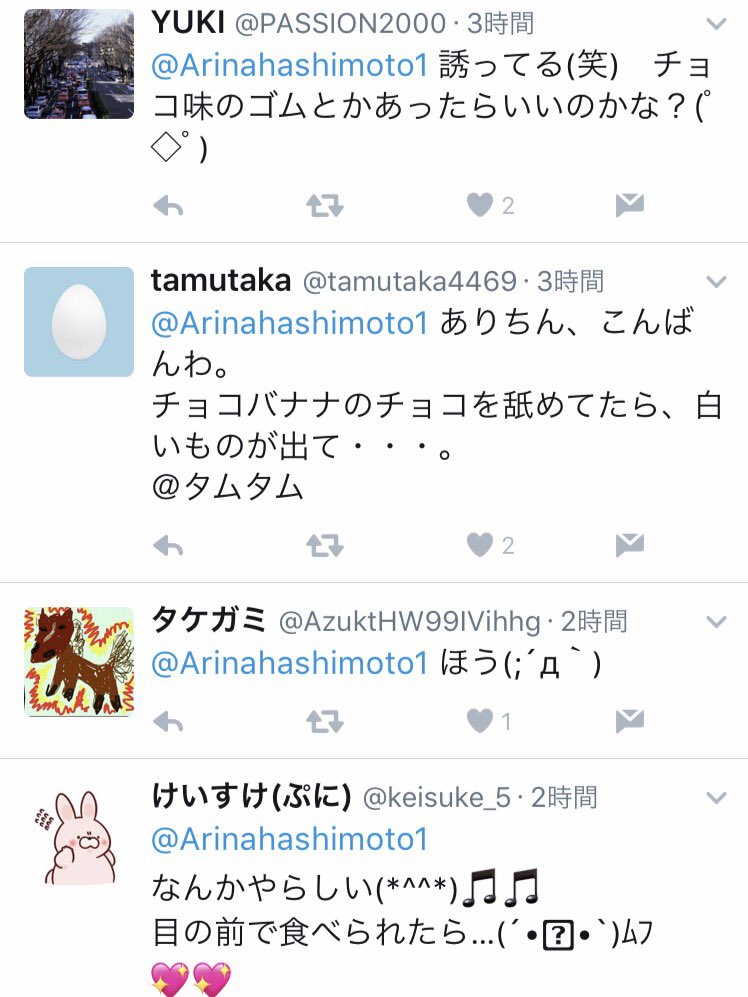The height and width of the screenshot is (997, 748).
Task: Open けいすけ(ぷに)'s rabbit avatar
Action: point(79,838)
